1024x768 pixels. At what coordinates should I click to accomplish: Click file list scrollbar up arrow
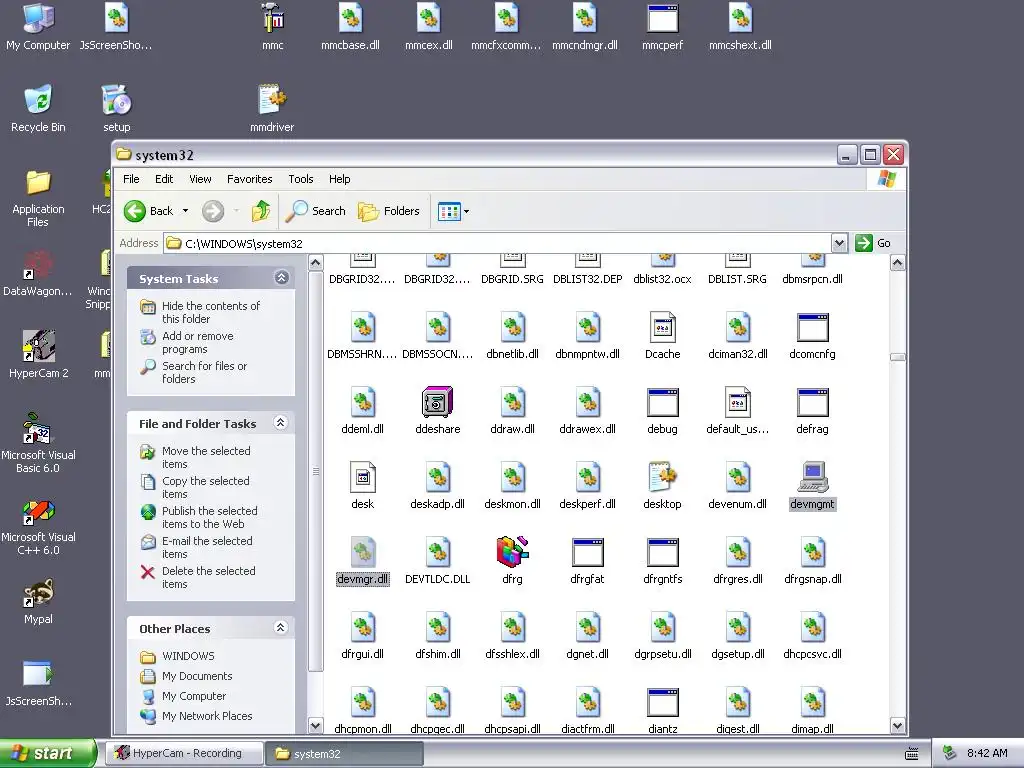897,263
